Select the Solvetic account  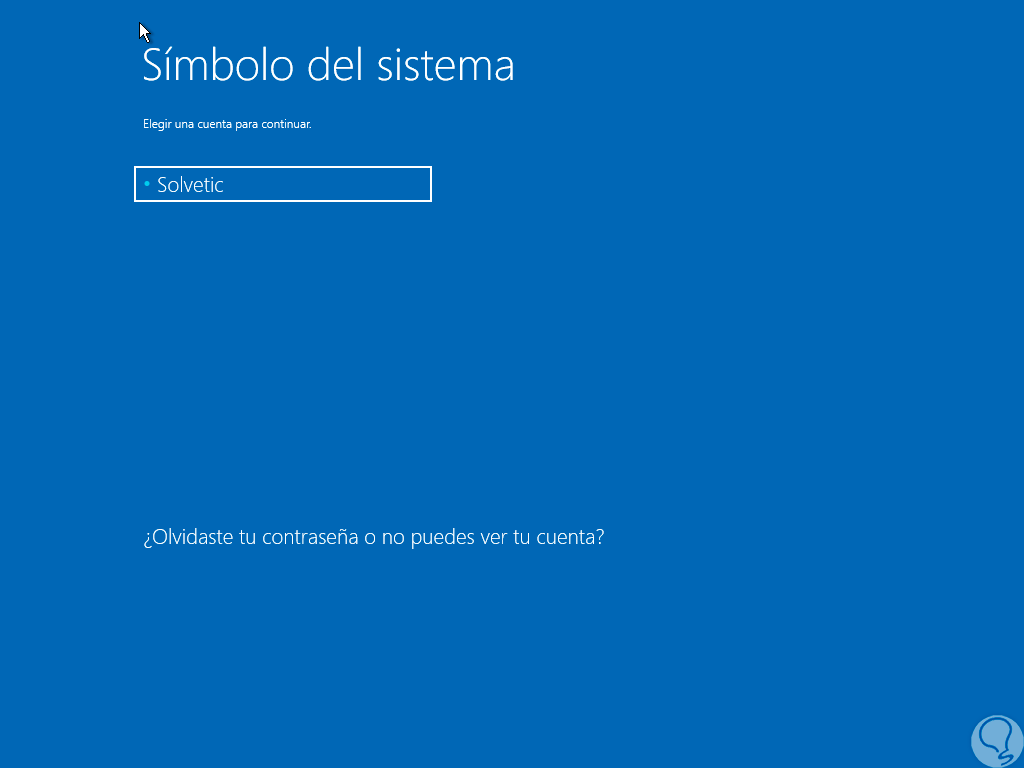282,185
